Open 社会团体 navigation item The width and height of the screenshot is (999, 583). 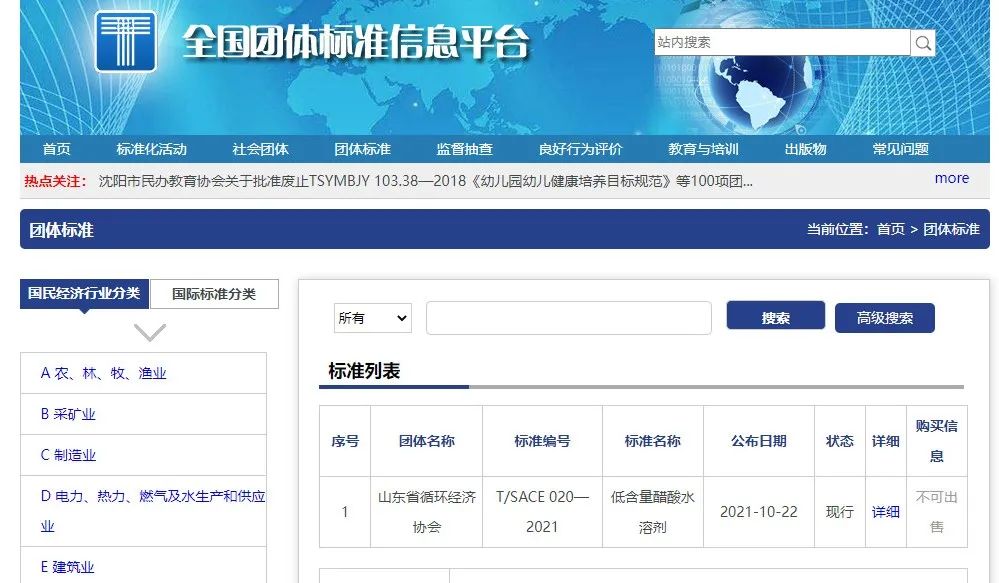(x=261, y=149)
